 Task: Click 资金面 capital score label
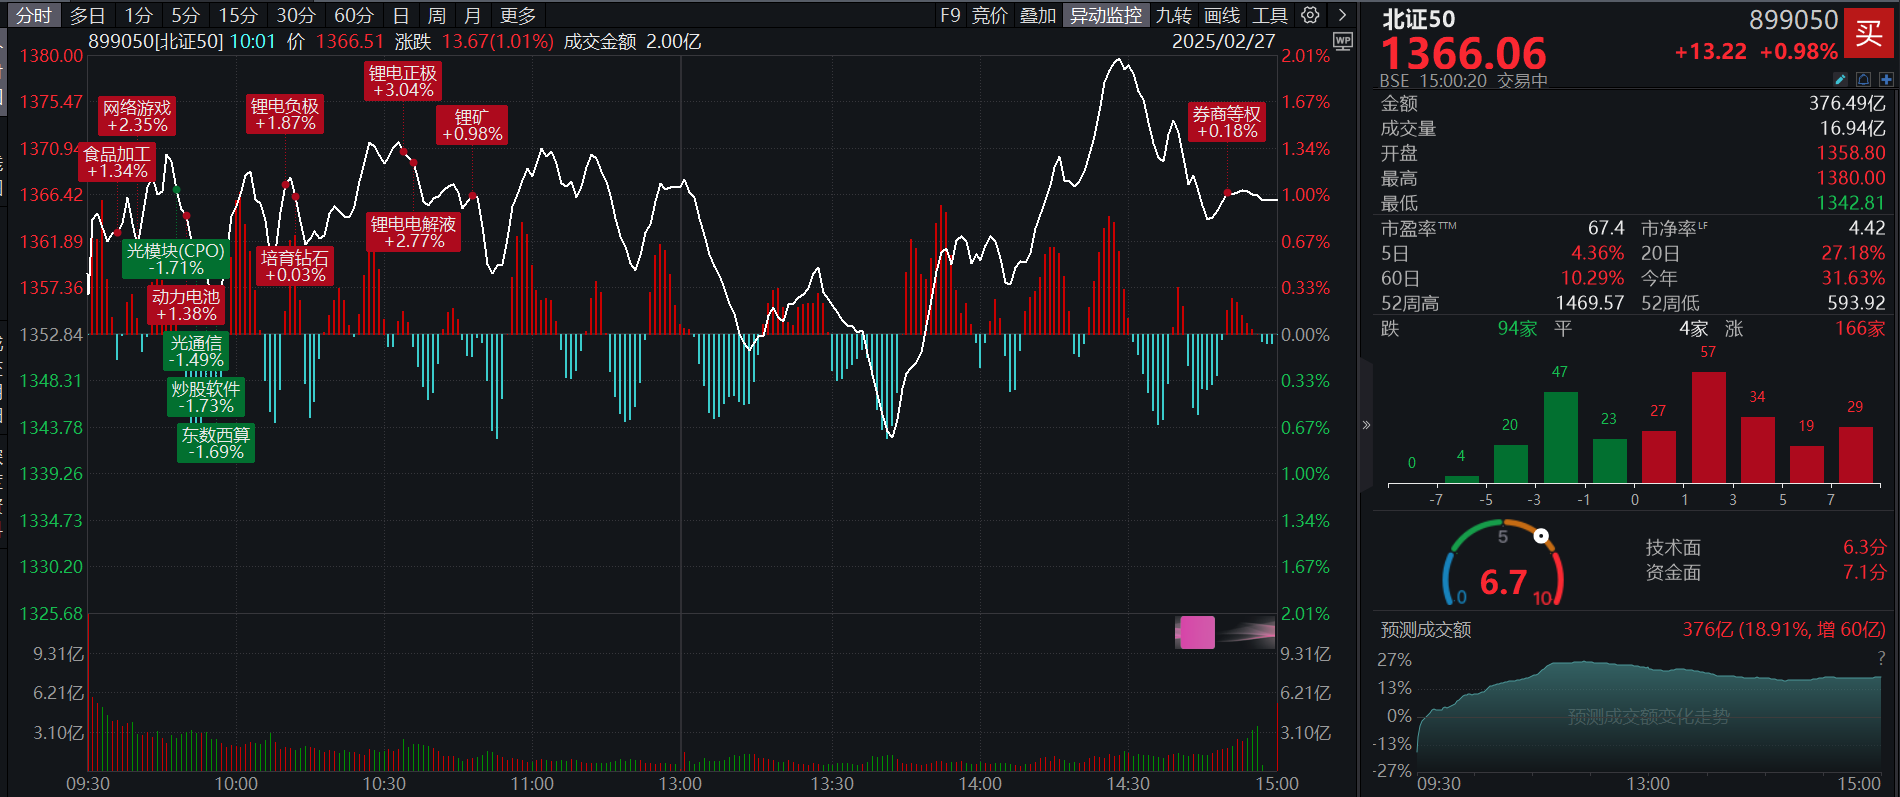coord(1673,572)
